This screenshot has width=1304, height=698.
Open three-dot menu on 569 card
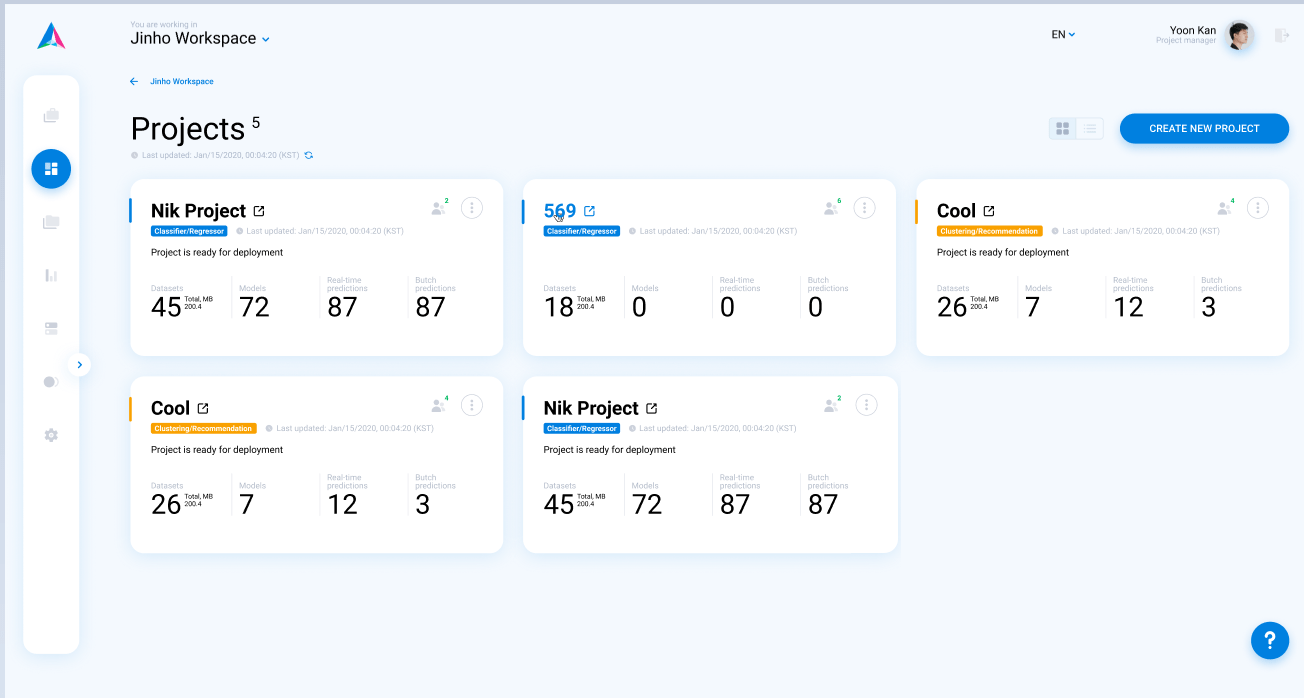(865, 208)
